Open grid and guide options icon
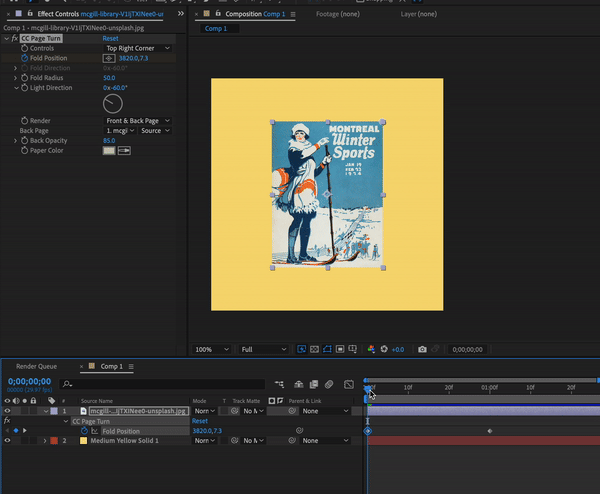600x494 pixels. click(x=352, y=349)
